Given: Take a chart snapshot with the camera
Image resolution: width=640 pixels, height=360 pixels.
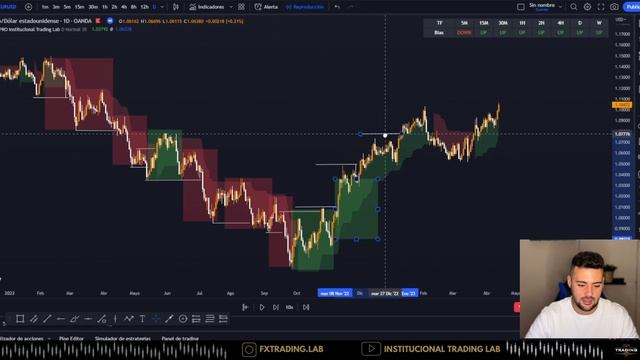Looking at the screenshot, I should pos(614,7).
